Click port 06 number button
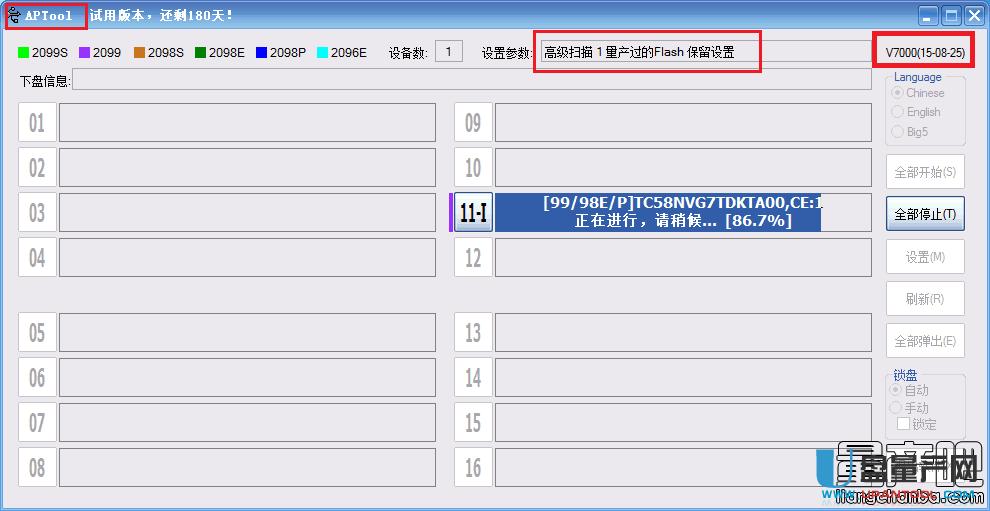The image size is (990, 511). 37,378
